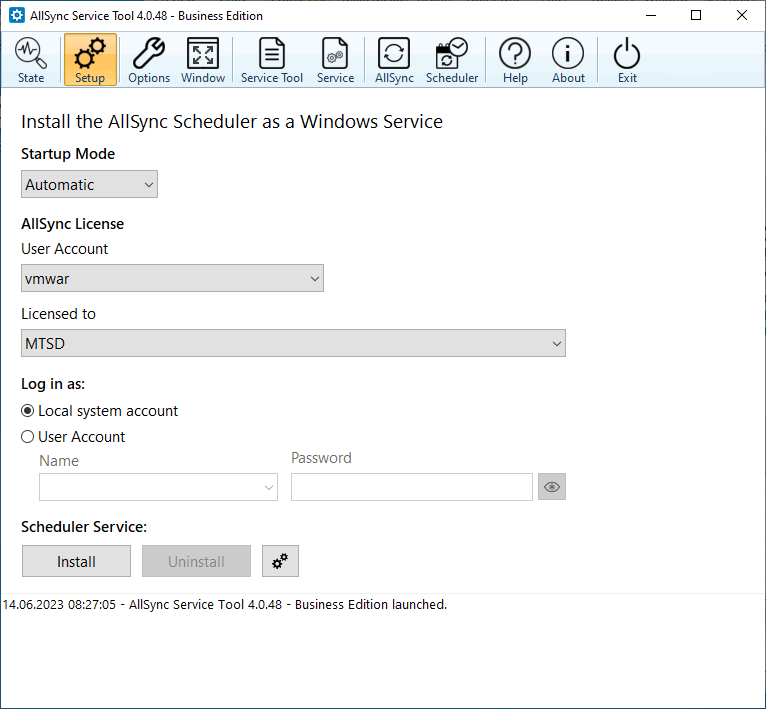Viewport: 766px width, 709px height.
Task: Toggle password visibility eye icon
Action: point(551,487)
